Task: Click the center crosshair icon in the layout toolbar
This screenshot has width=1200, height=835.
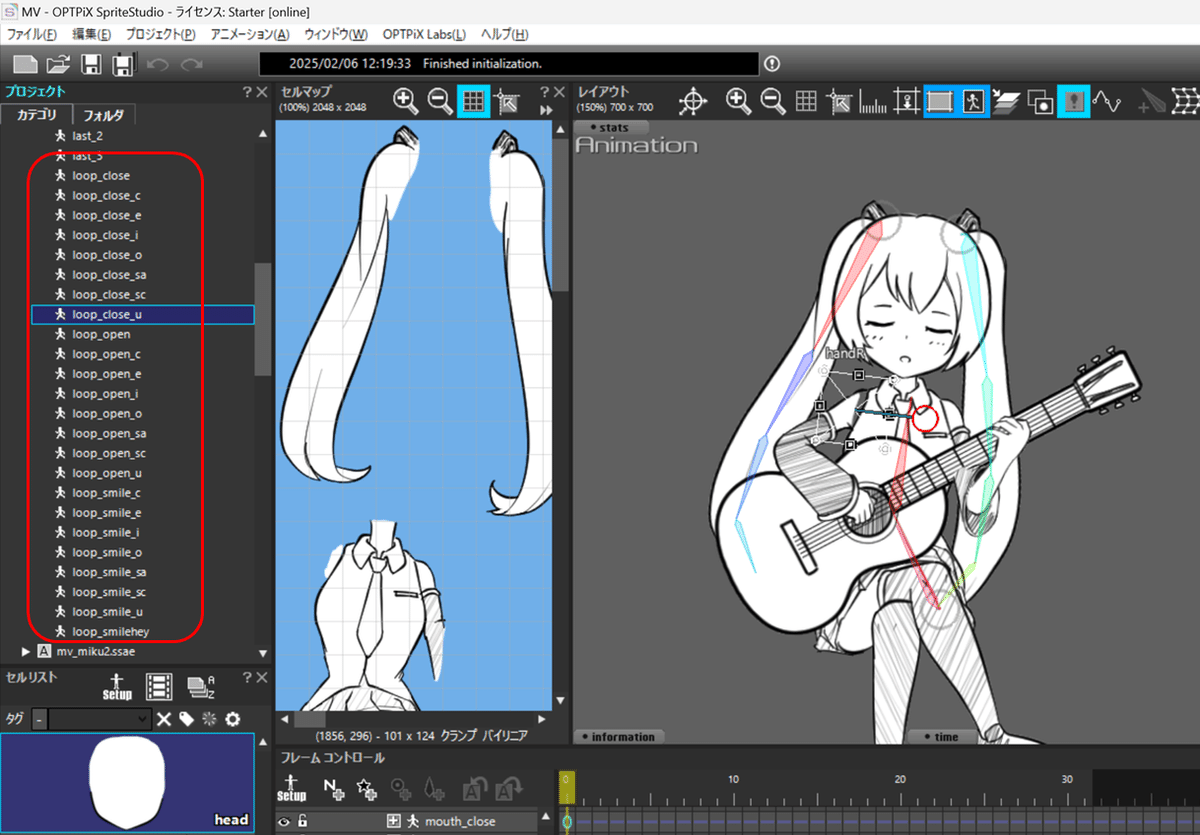Action: click(692, 101)
